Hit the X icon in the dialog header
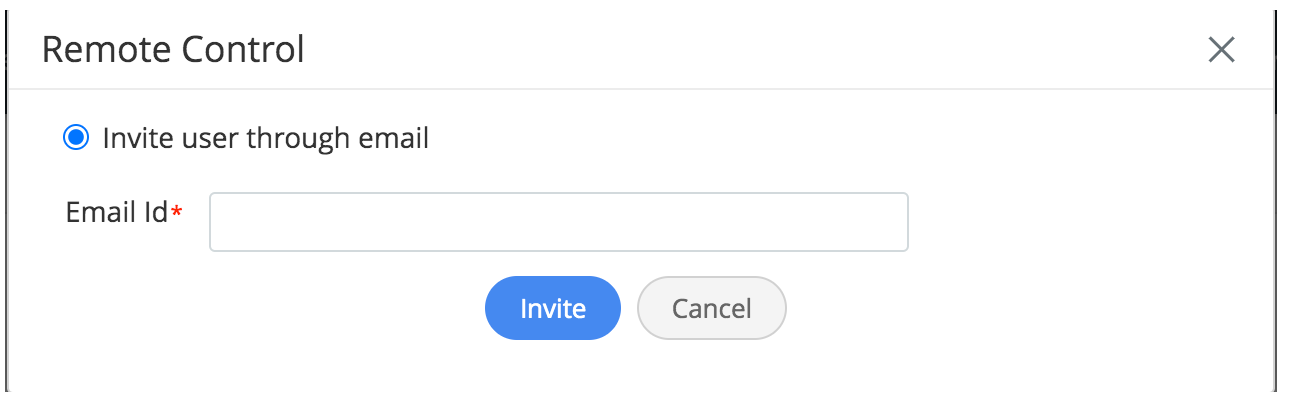Viewport: 1311px width, 405px height. coord(1221,50)
